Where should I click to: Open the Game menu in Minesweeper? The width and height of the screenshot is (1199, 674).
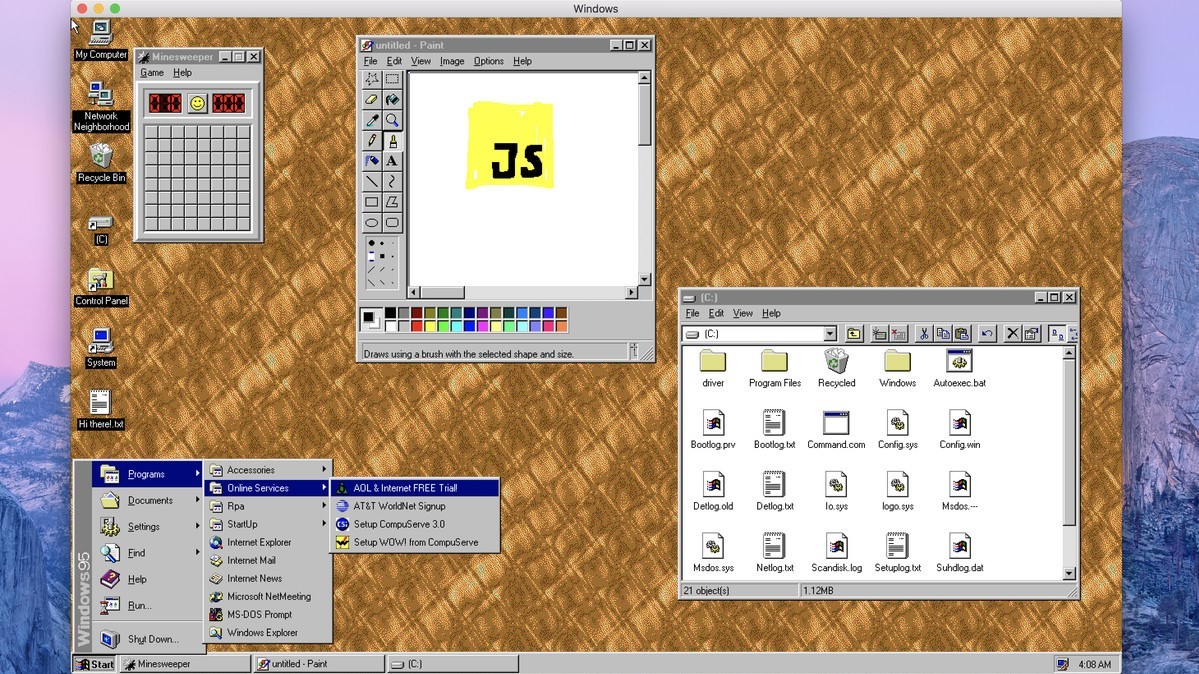point(151,73)
